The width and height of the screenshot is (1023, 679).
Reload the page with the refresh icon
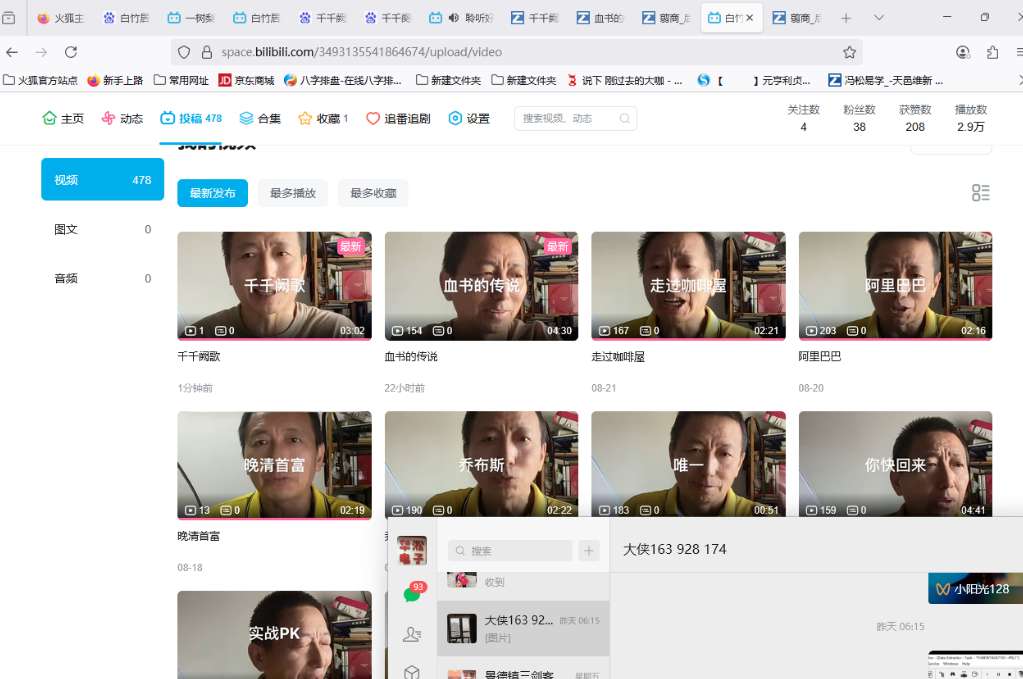pyautogui.click(x=70, y=52)
